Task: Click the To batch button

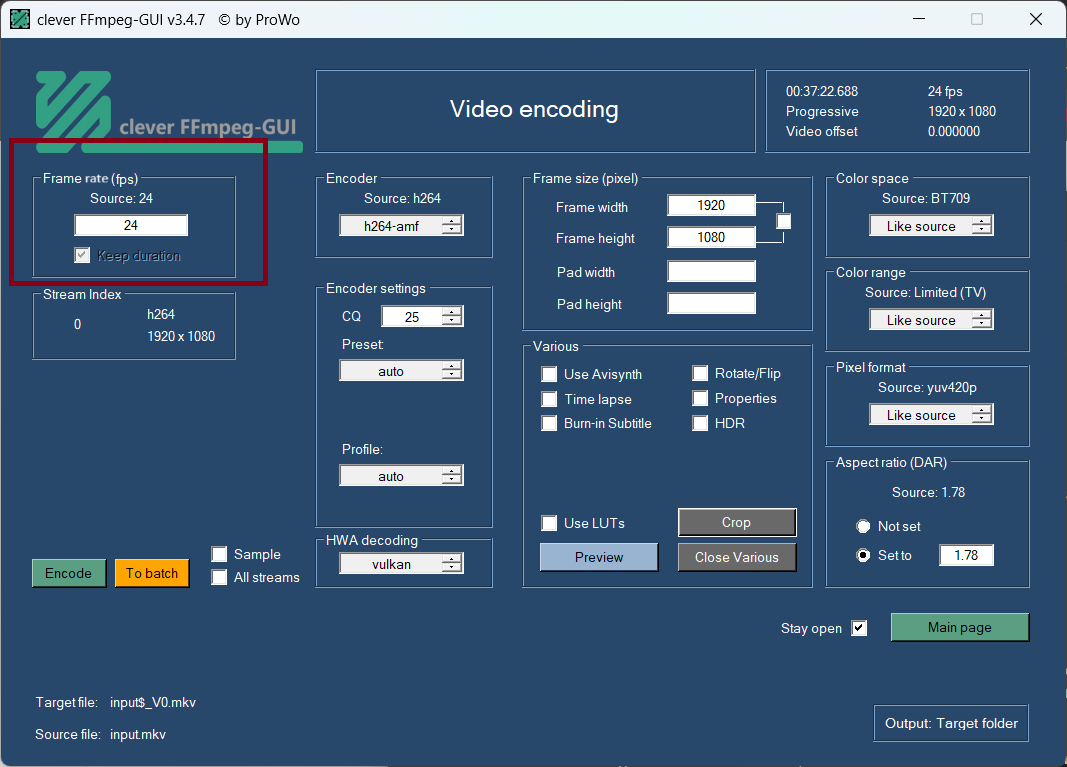Action: coord(152,573)
